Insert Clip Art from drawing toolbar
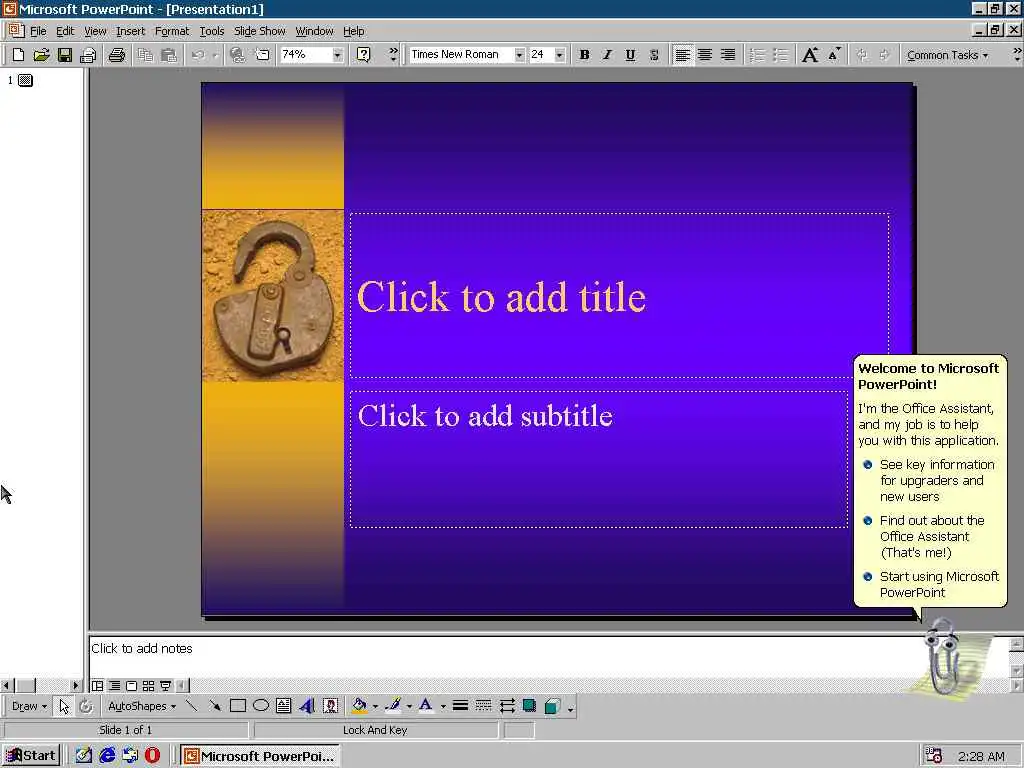The height and width of the screenshot is (768, 1024). click(330, 705)
